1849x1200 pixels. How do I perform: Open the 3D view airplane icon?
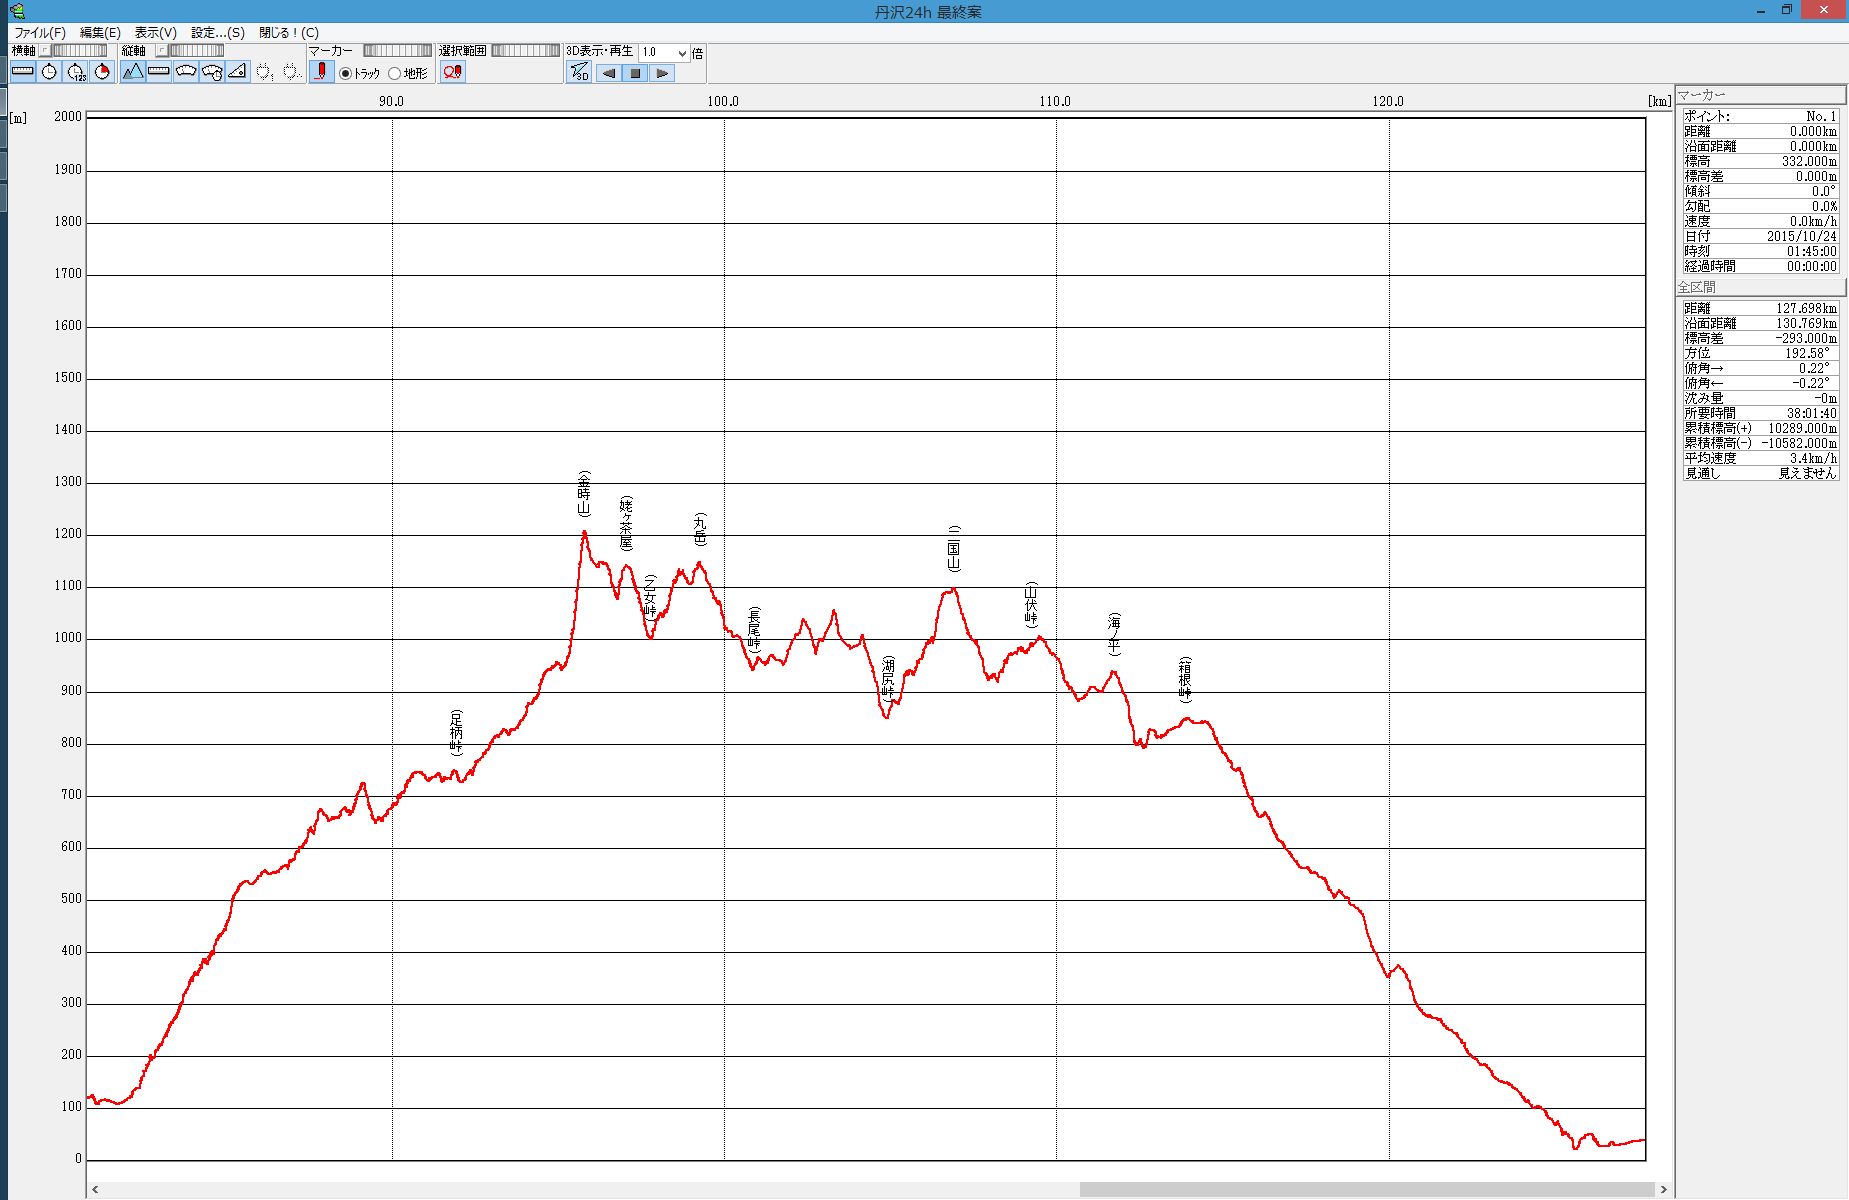(579, 72)
